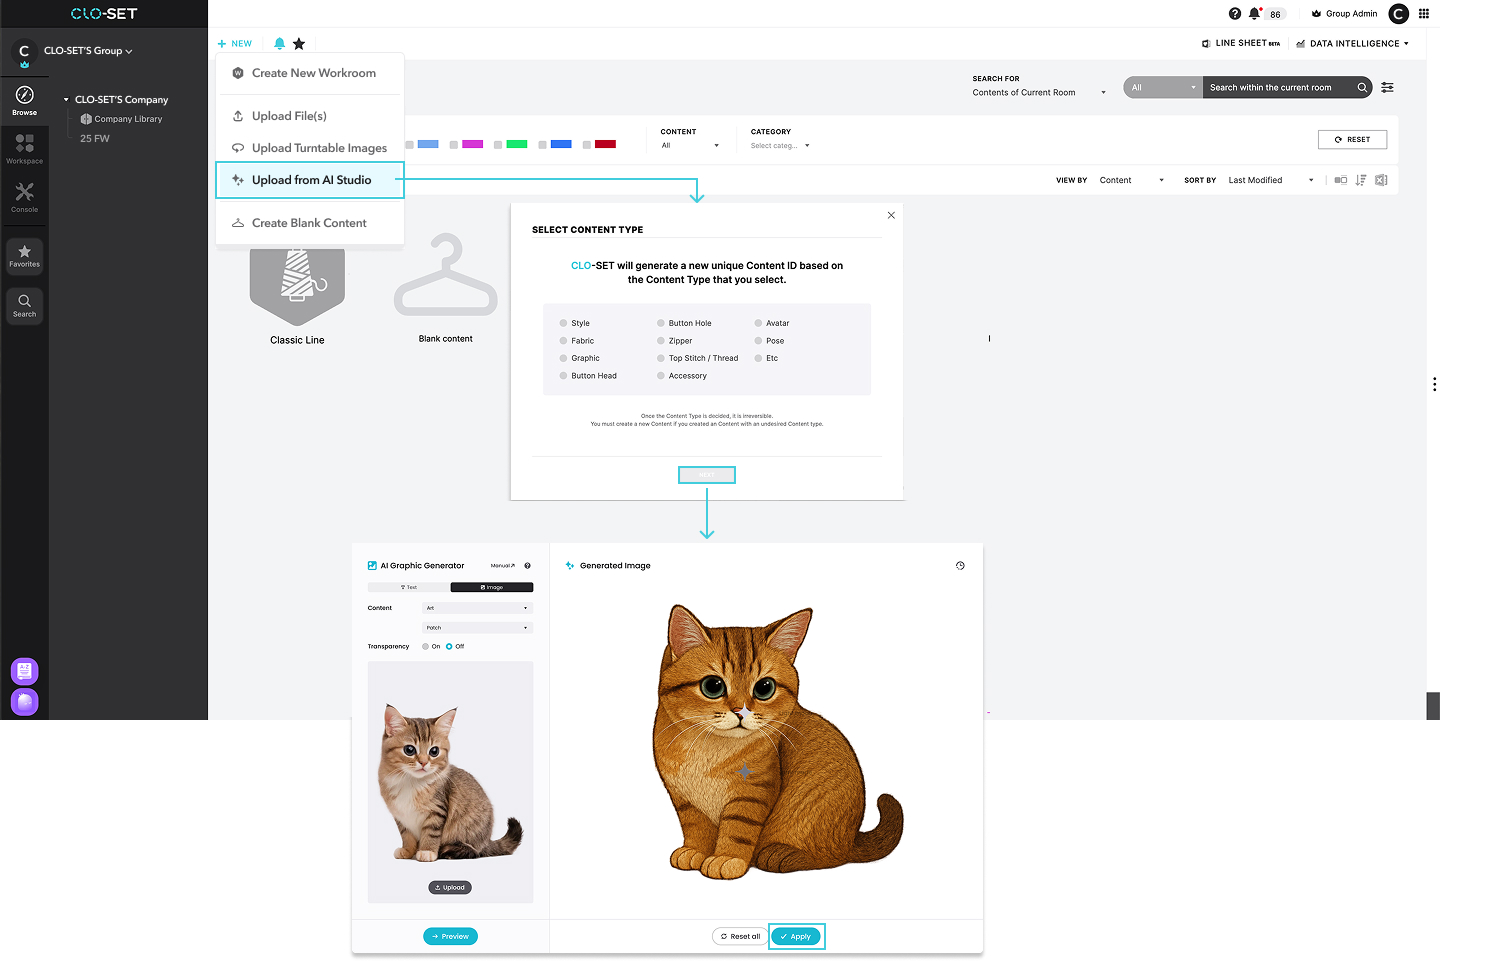1498x961 pixels.
Task: Click the NEW button
Action: pos(235,43)
